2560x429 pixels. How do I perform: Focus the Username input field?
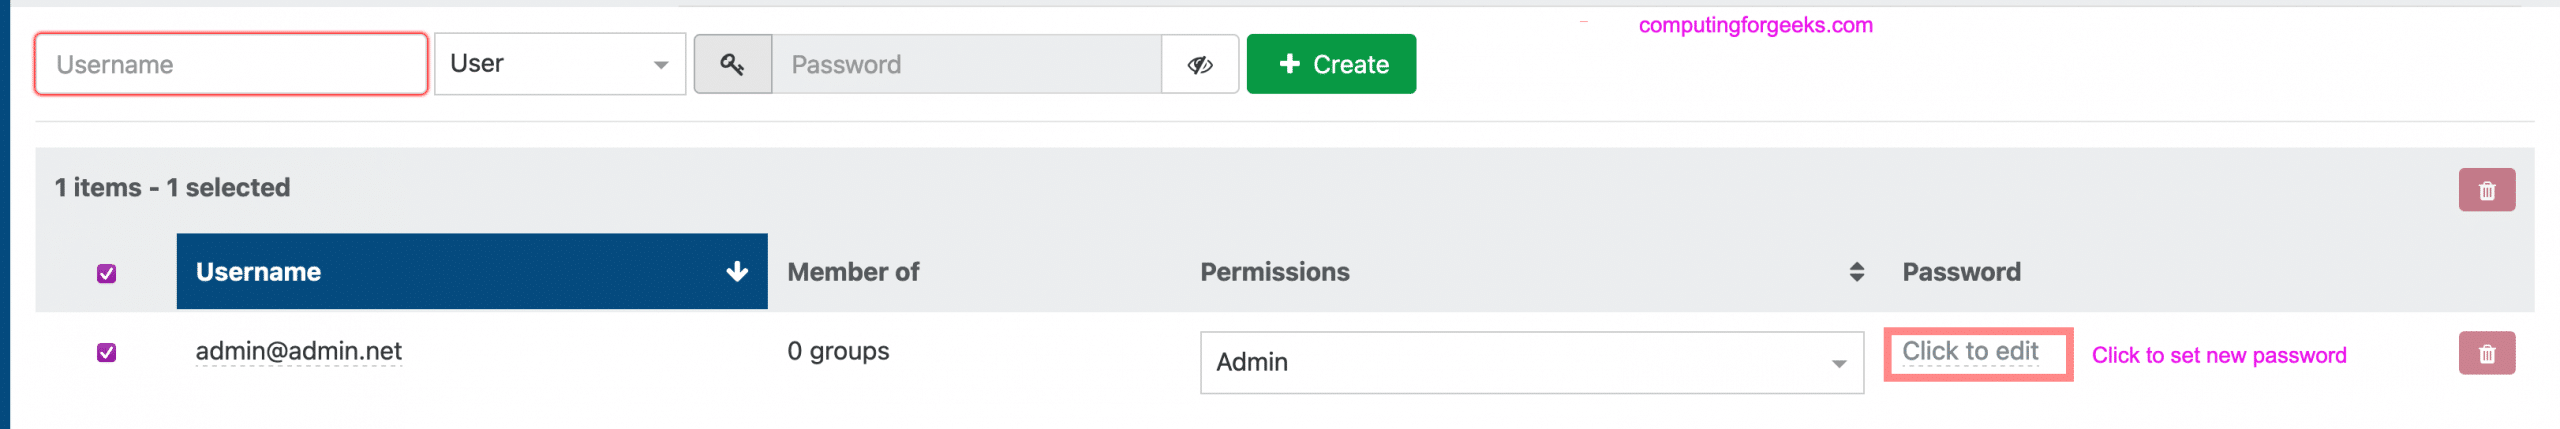tap(231, 64)
